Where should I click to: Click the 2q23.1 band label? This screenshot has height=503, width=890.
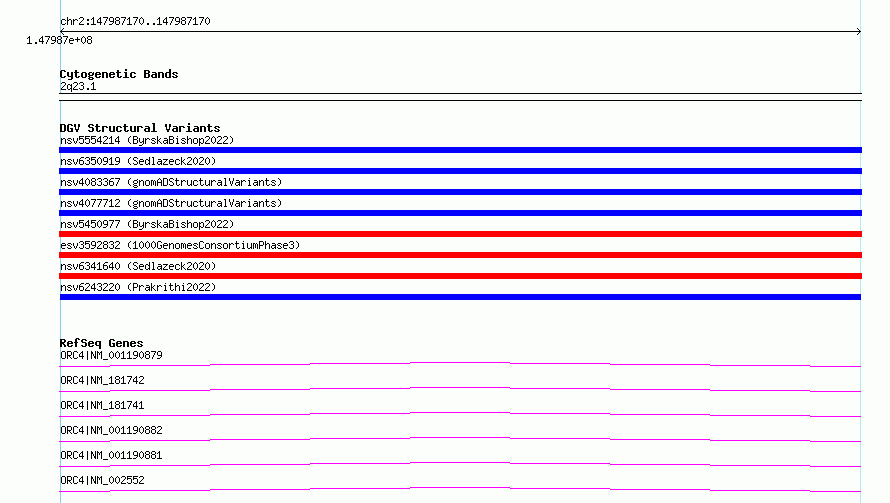(x=78, y=86)
